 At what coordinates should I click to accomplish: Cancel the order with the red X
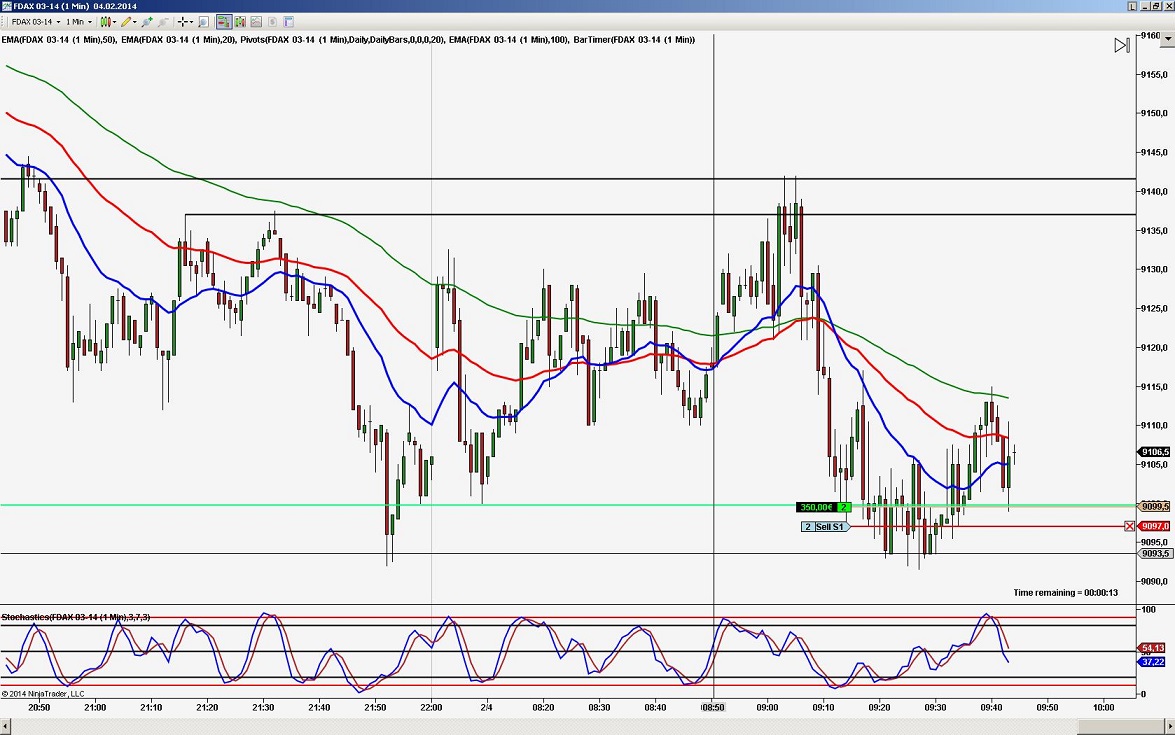pos(1130,525)
